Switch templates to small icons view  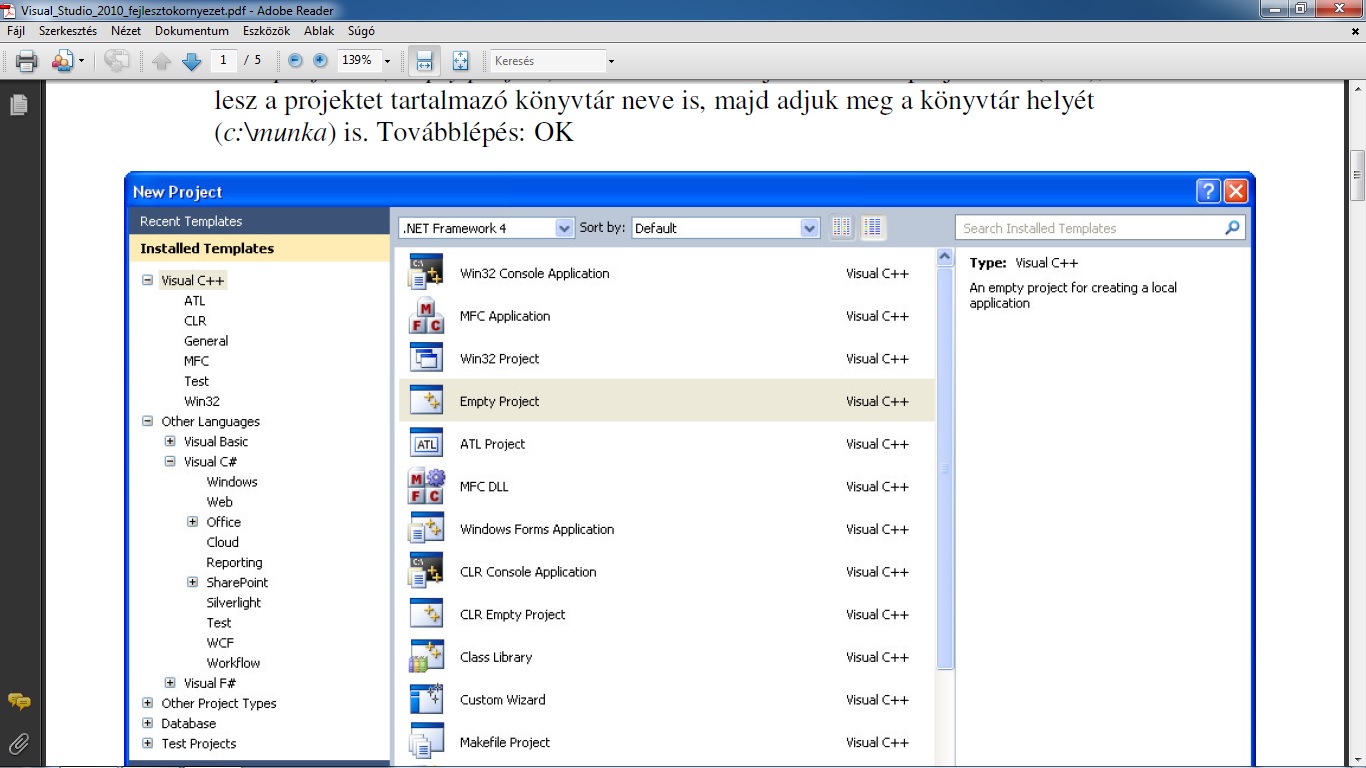point(842,228)
